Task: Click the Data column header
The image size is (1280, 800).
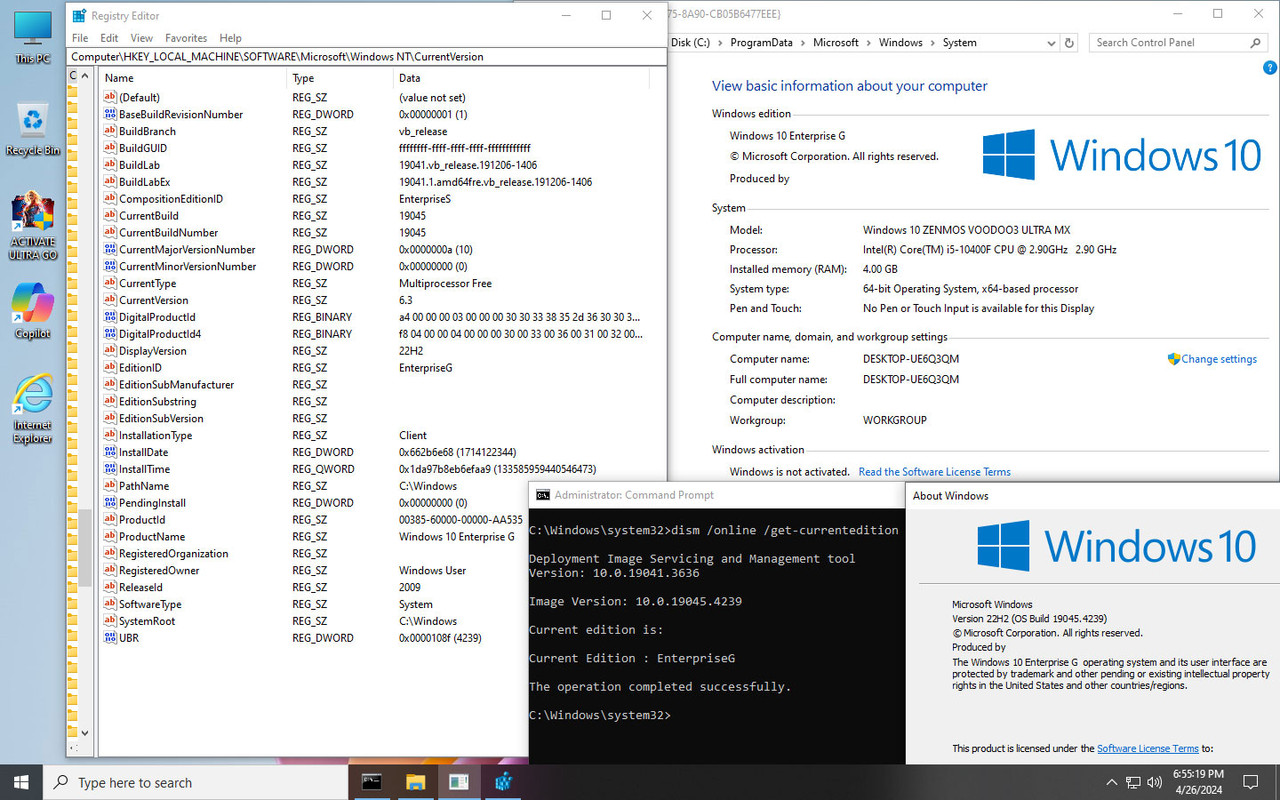Action: click(521, 78)
